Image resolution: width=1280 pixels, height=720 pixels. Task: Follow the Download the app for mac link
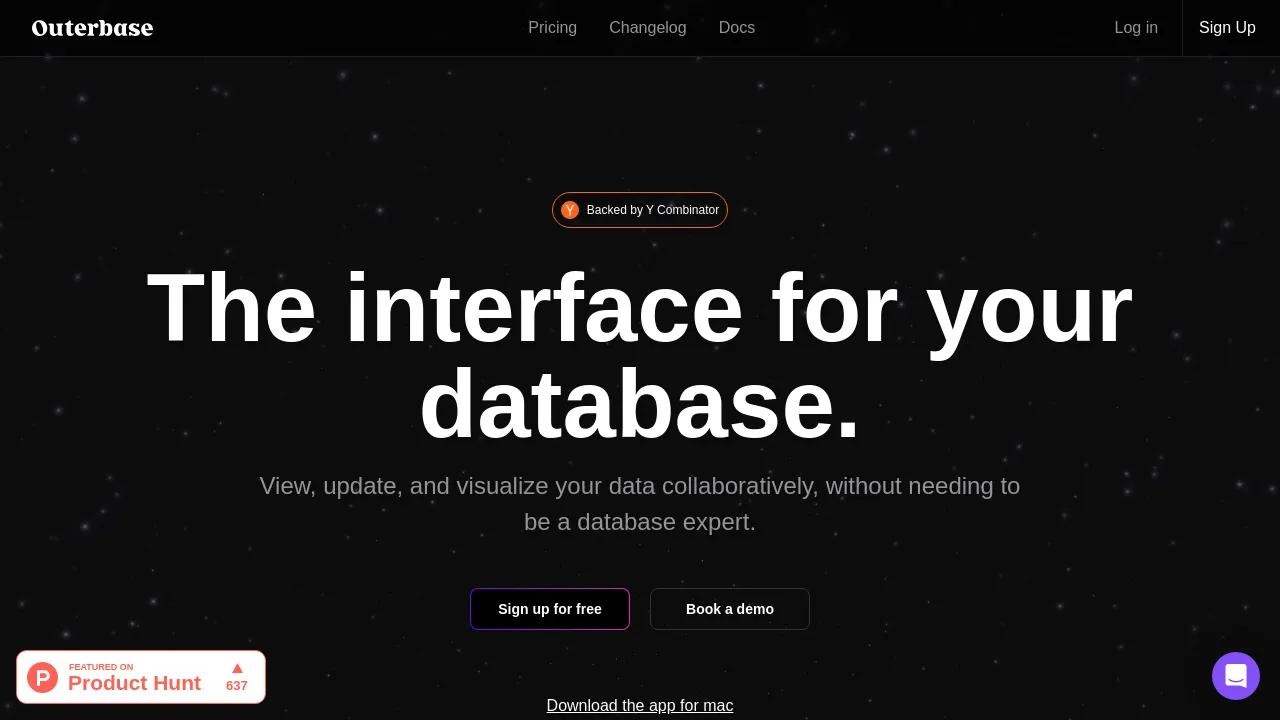640,706
